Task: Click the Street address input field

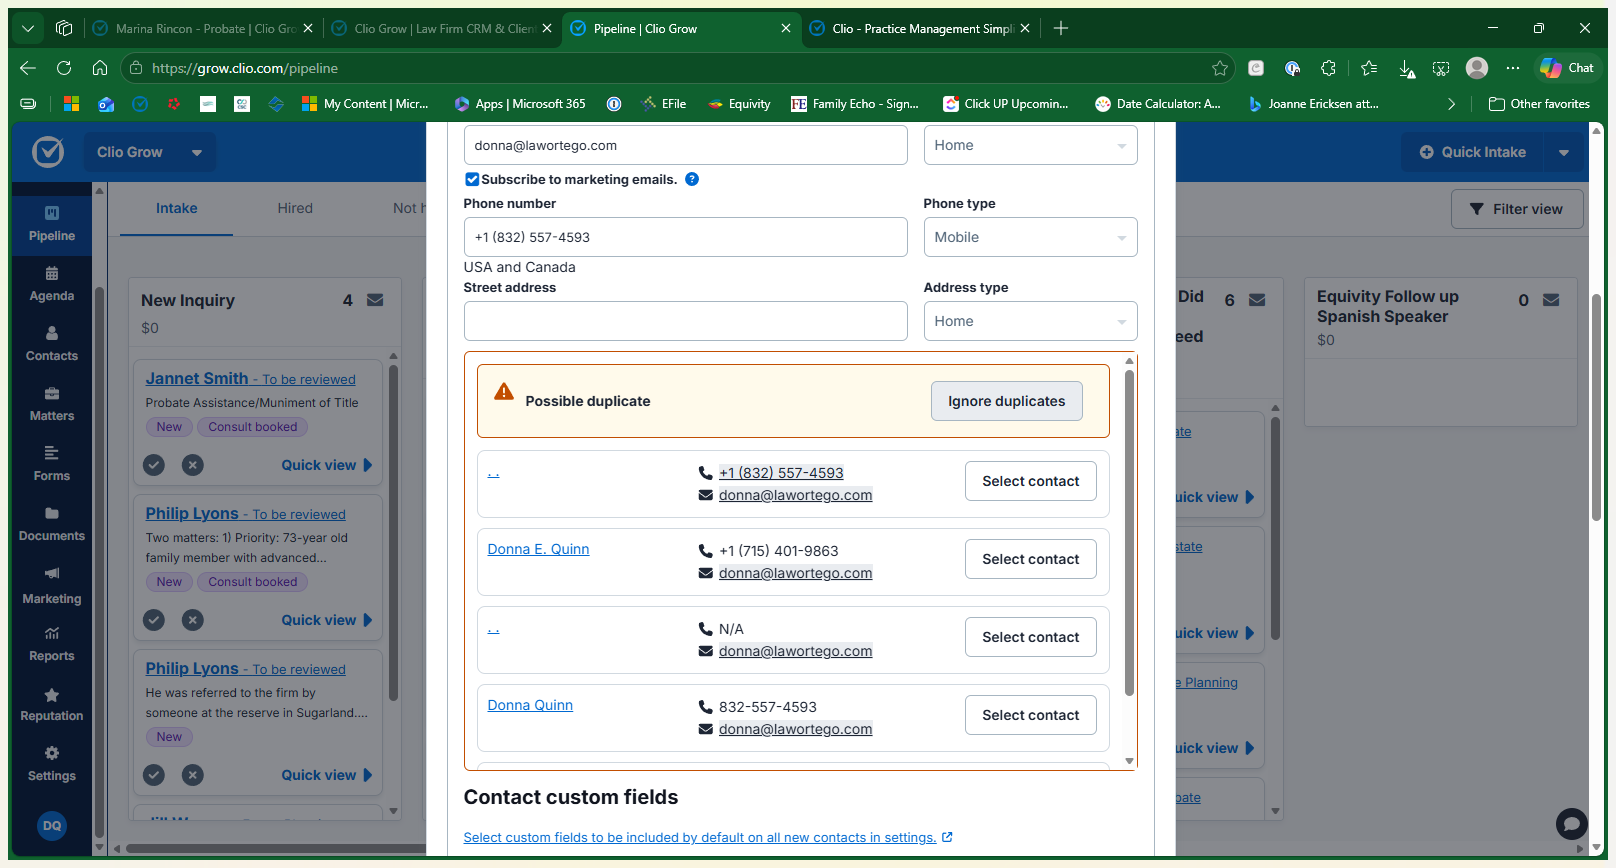Action: click(685, 321)
